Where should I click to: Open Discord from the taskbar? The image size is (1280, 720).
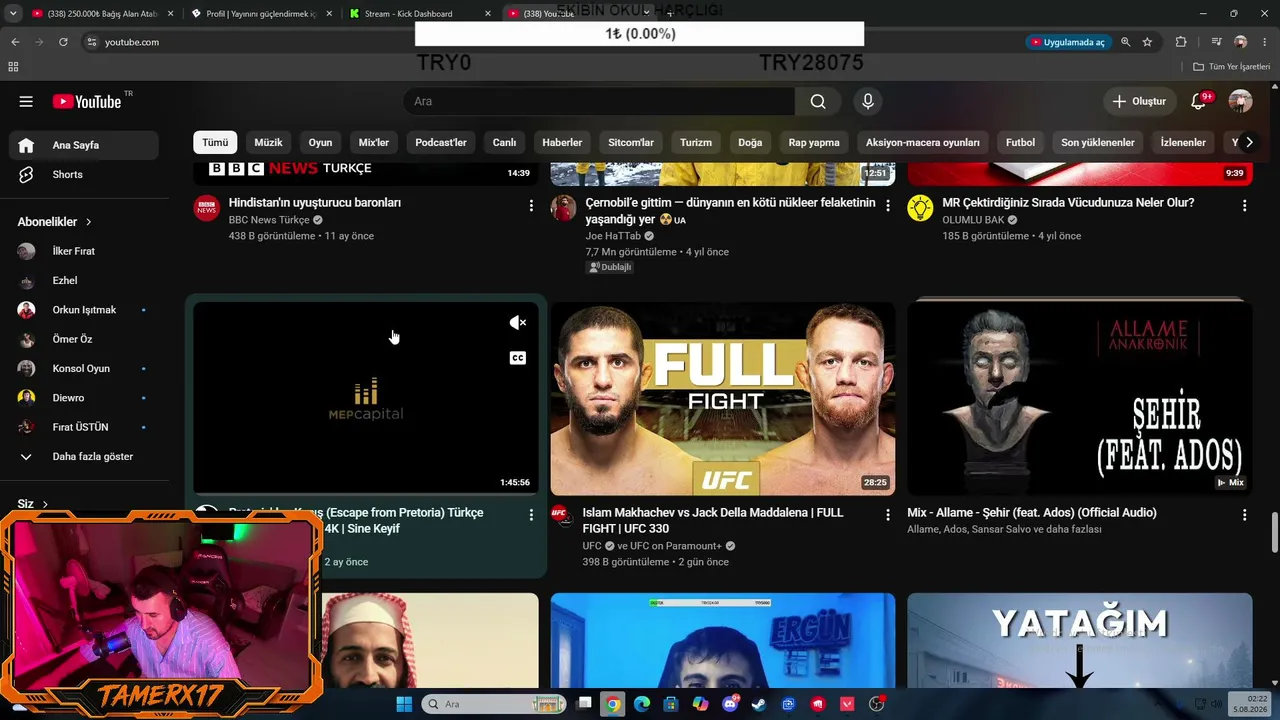(x=730, y=704)
